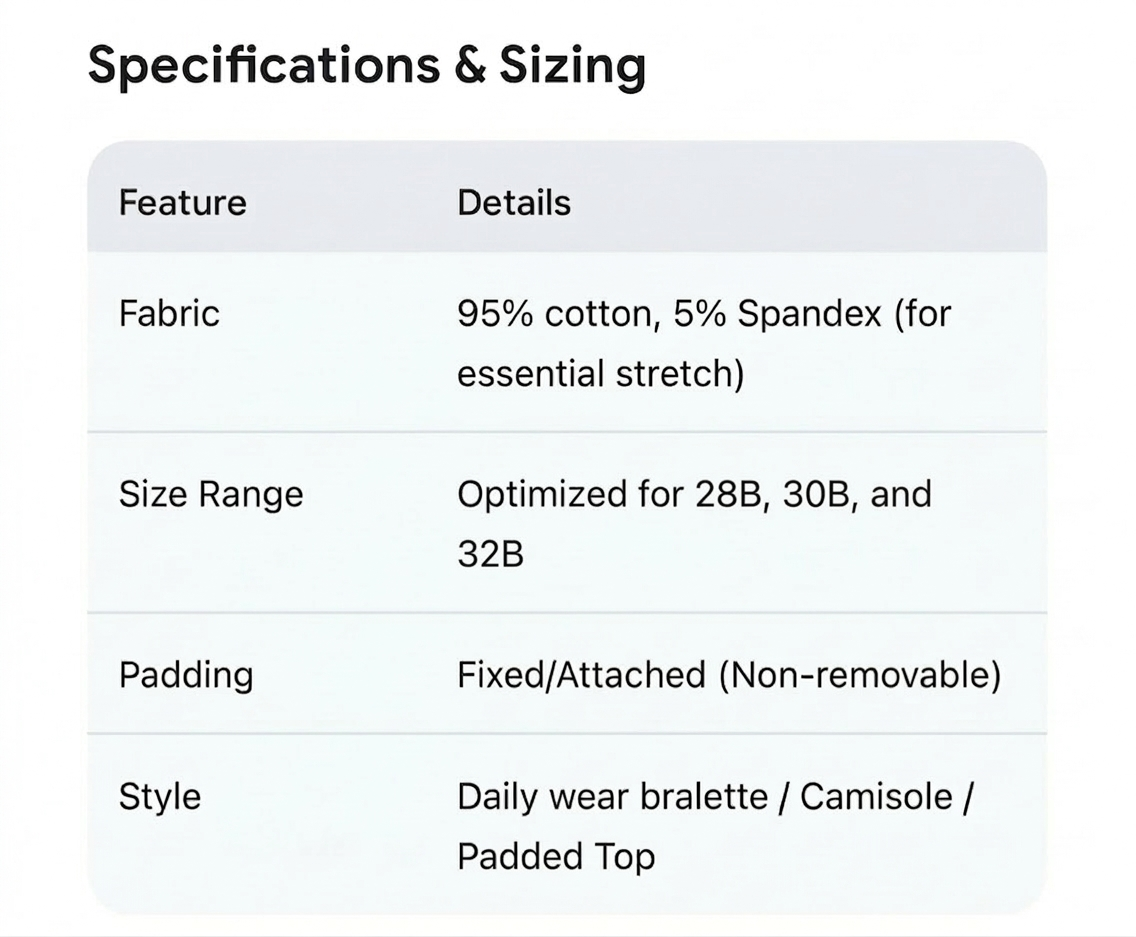The image size is (1136, 937).
Task: Click the "Fixed/Attached" text
Action: (581, 675)
